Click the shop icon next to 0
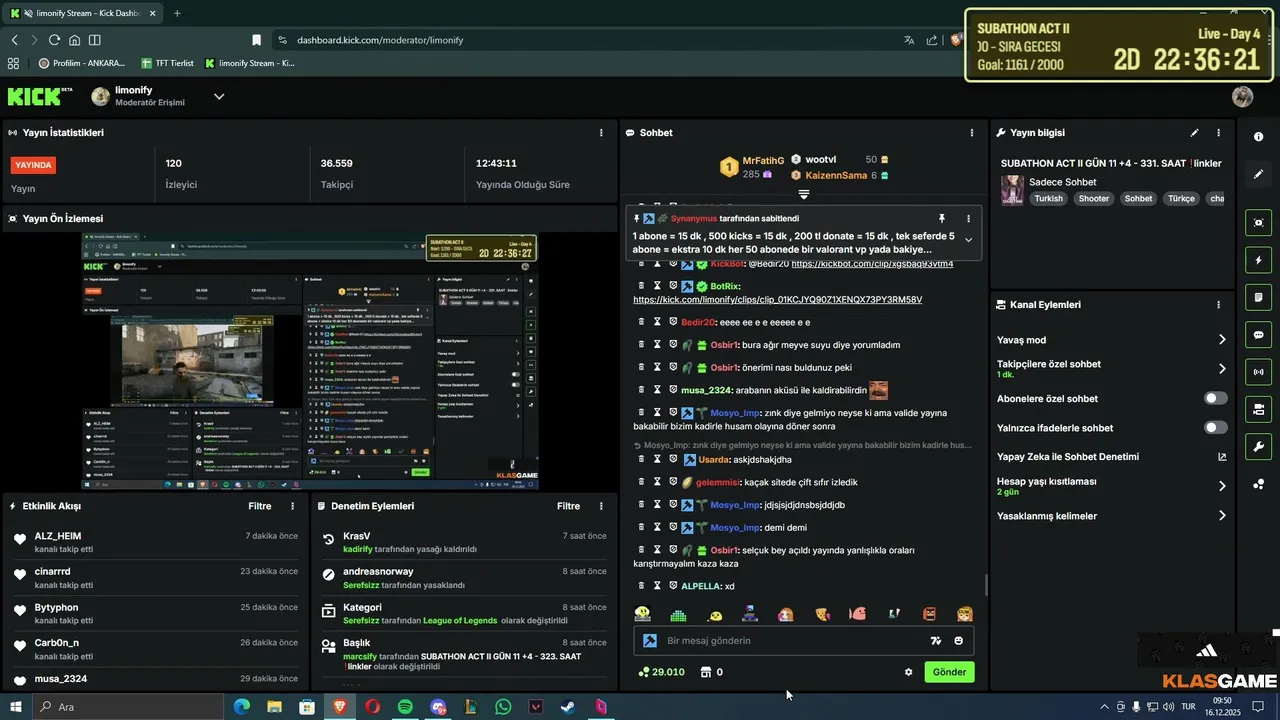The image size is (1280, 720). click(x=706, y=672)
